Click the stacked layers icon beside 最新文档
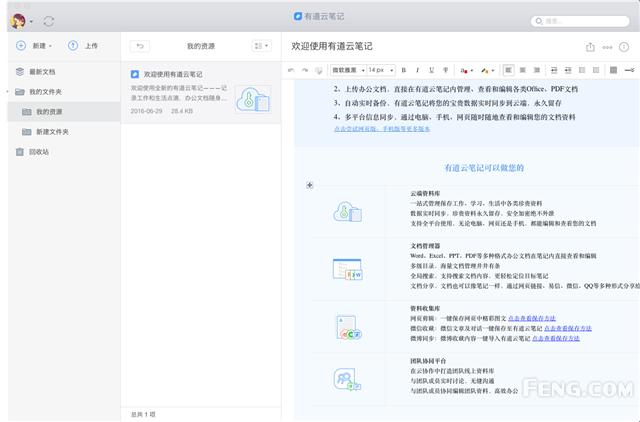 (x=20, y=71)
